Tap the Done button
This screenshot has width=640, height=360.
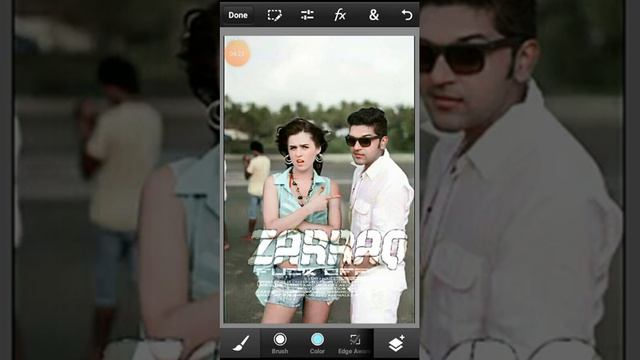(x=238, y=15)
